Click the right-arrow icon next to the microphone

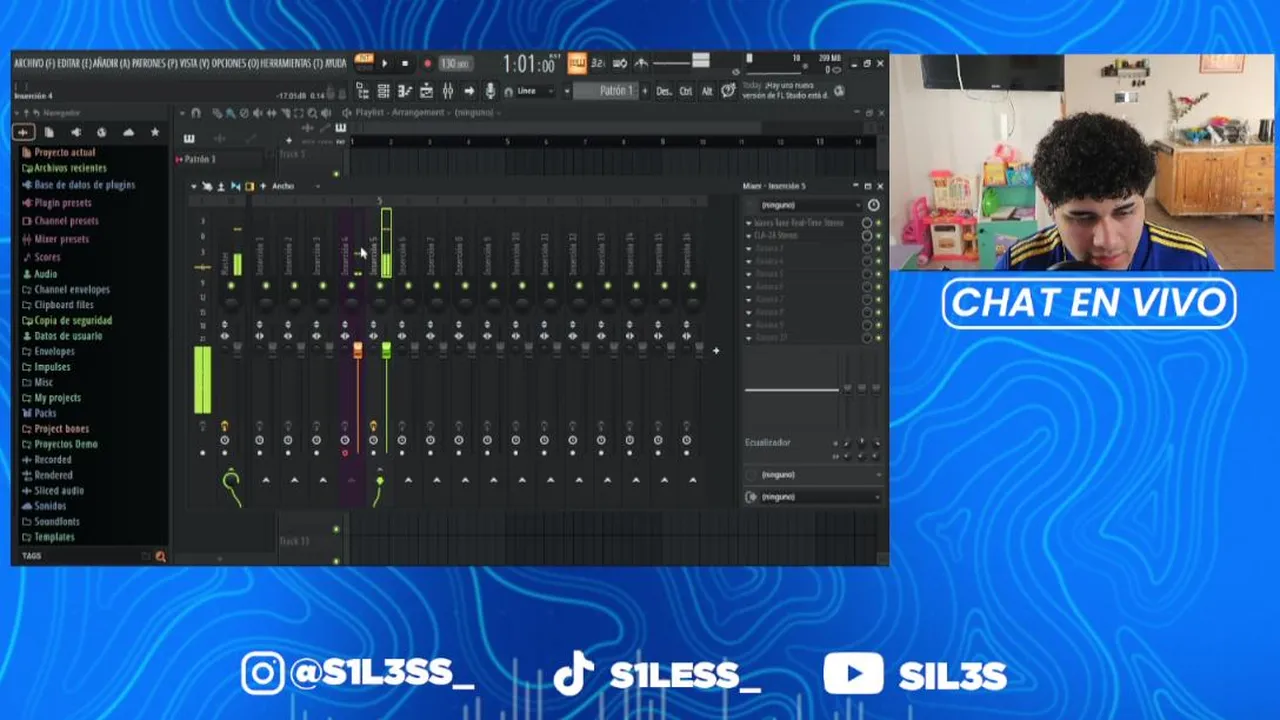(x=469, y=91)
